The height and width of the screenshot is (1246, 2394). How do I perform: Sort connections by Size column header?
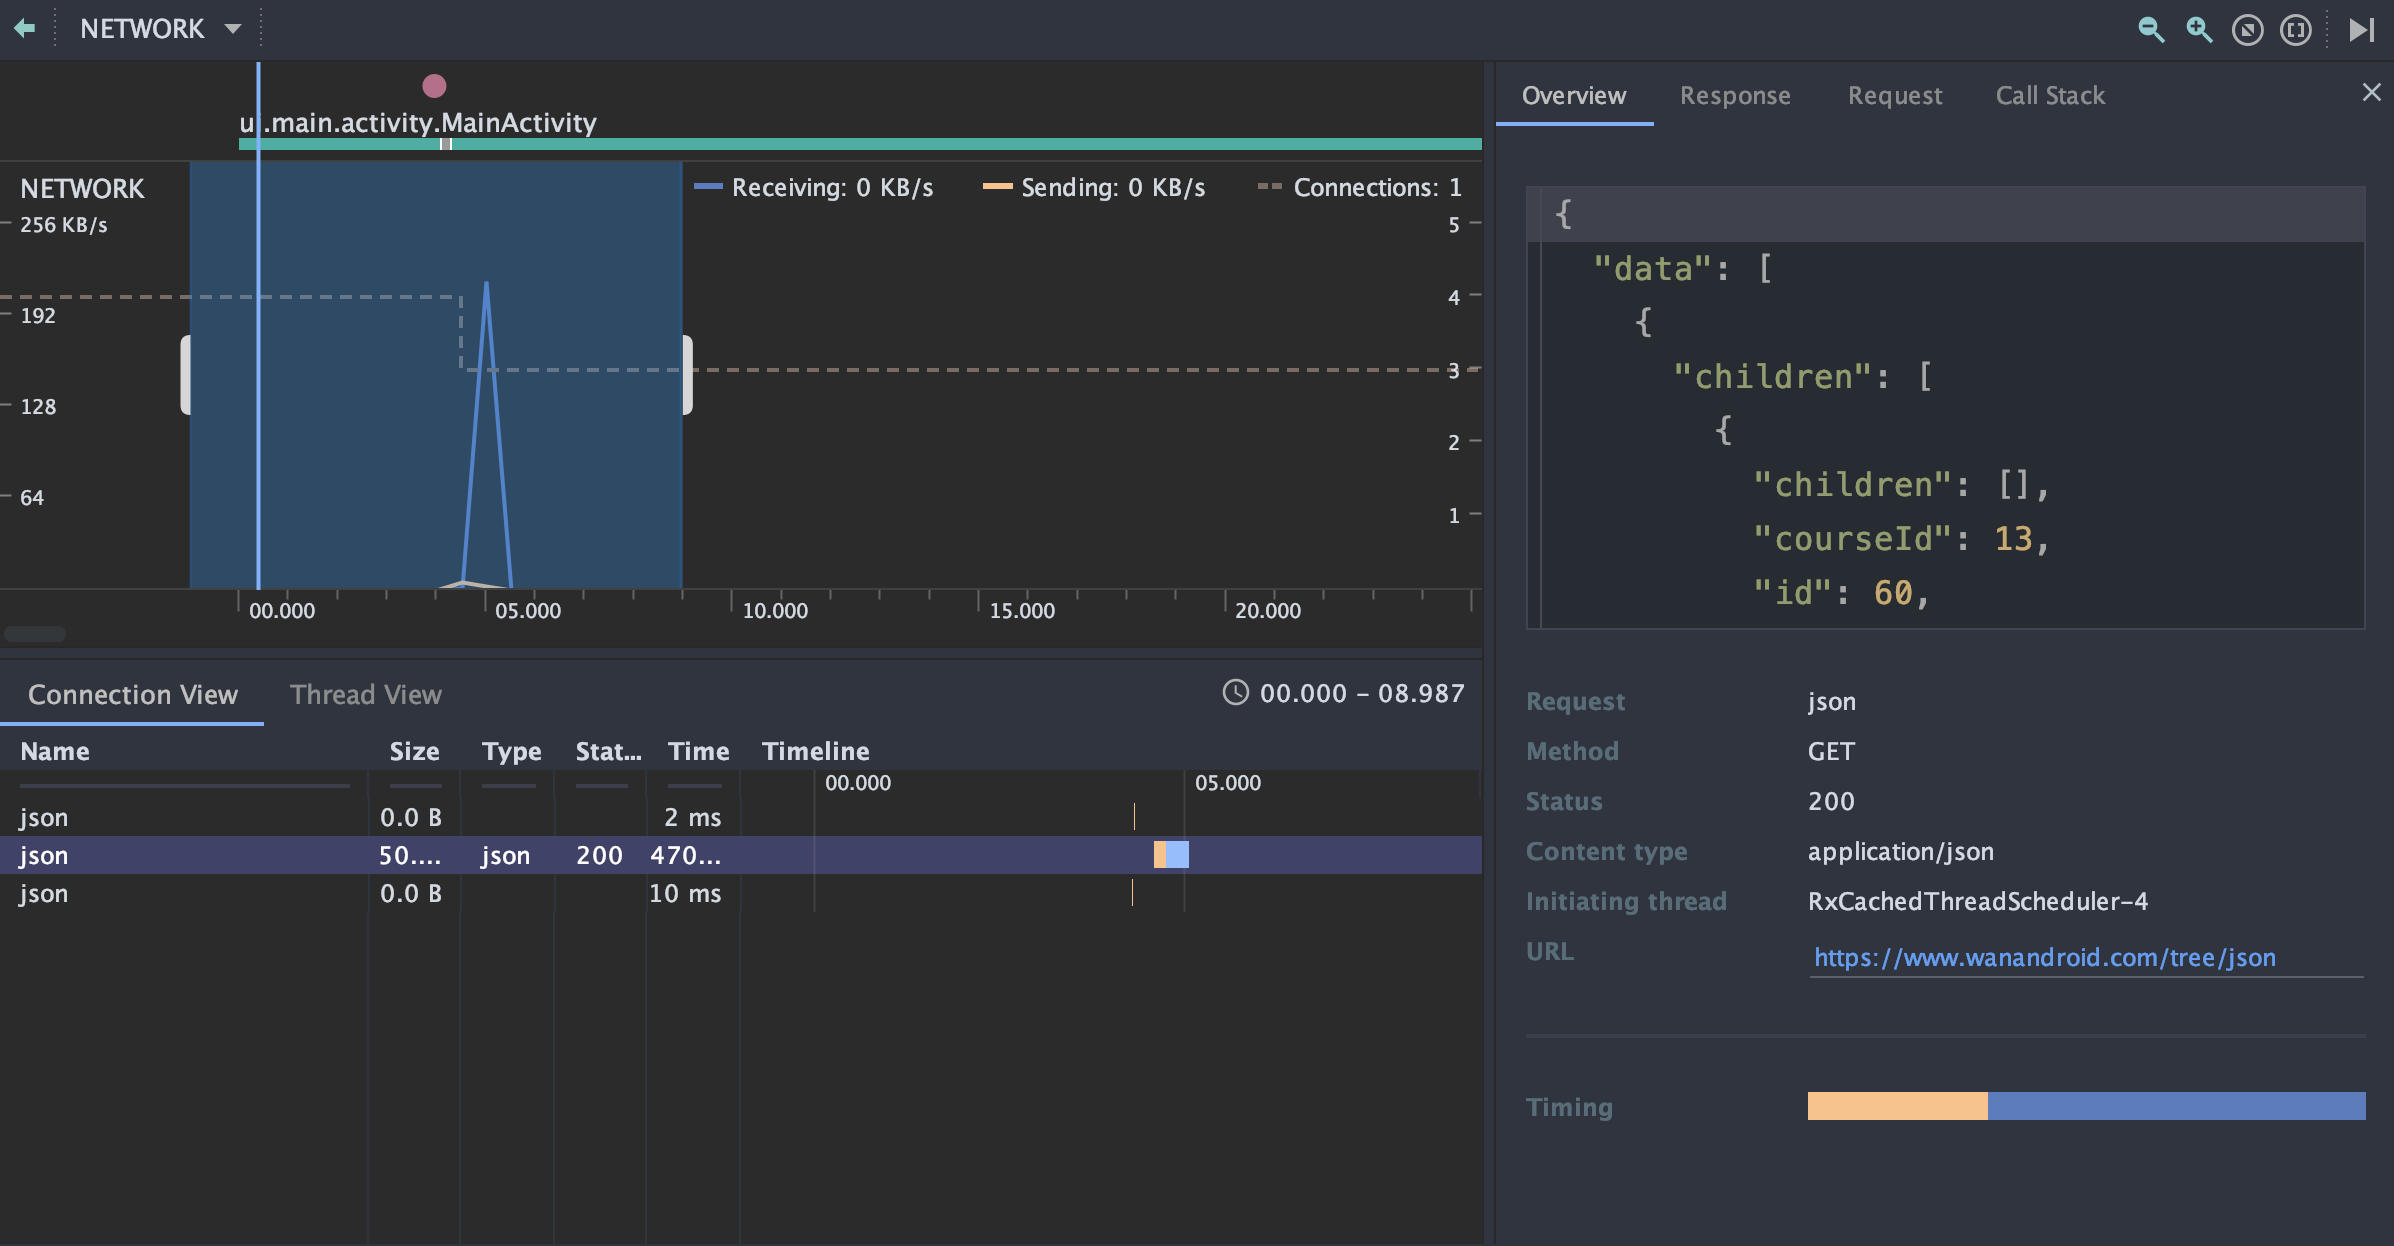414,752
